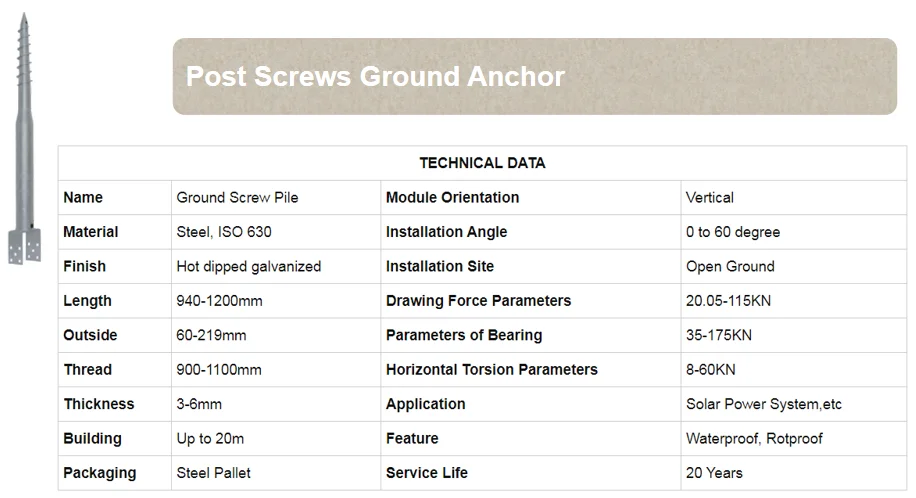Viewport: 916px width, 498px height.
Task: Click the Open Ground installation site value
Action: 730,267
